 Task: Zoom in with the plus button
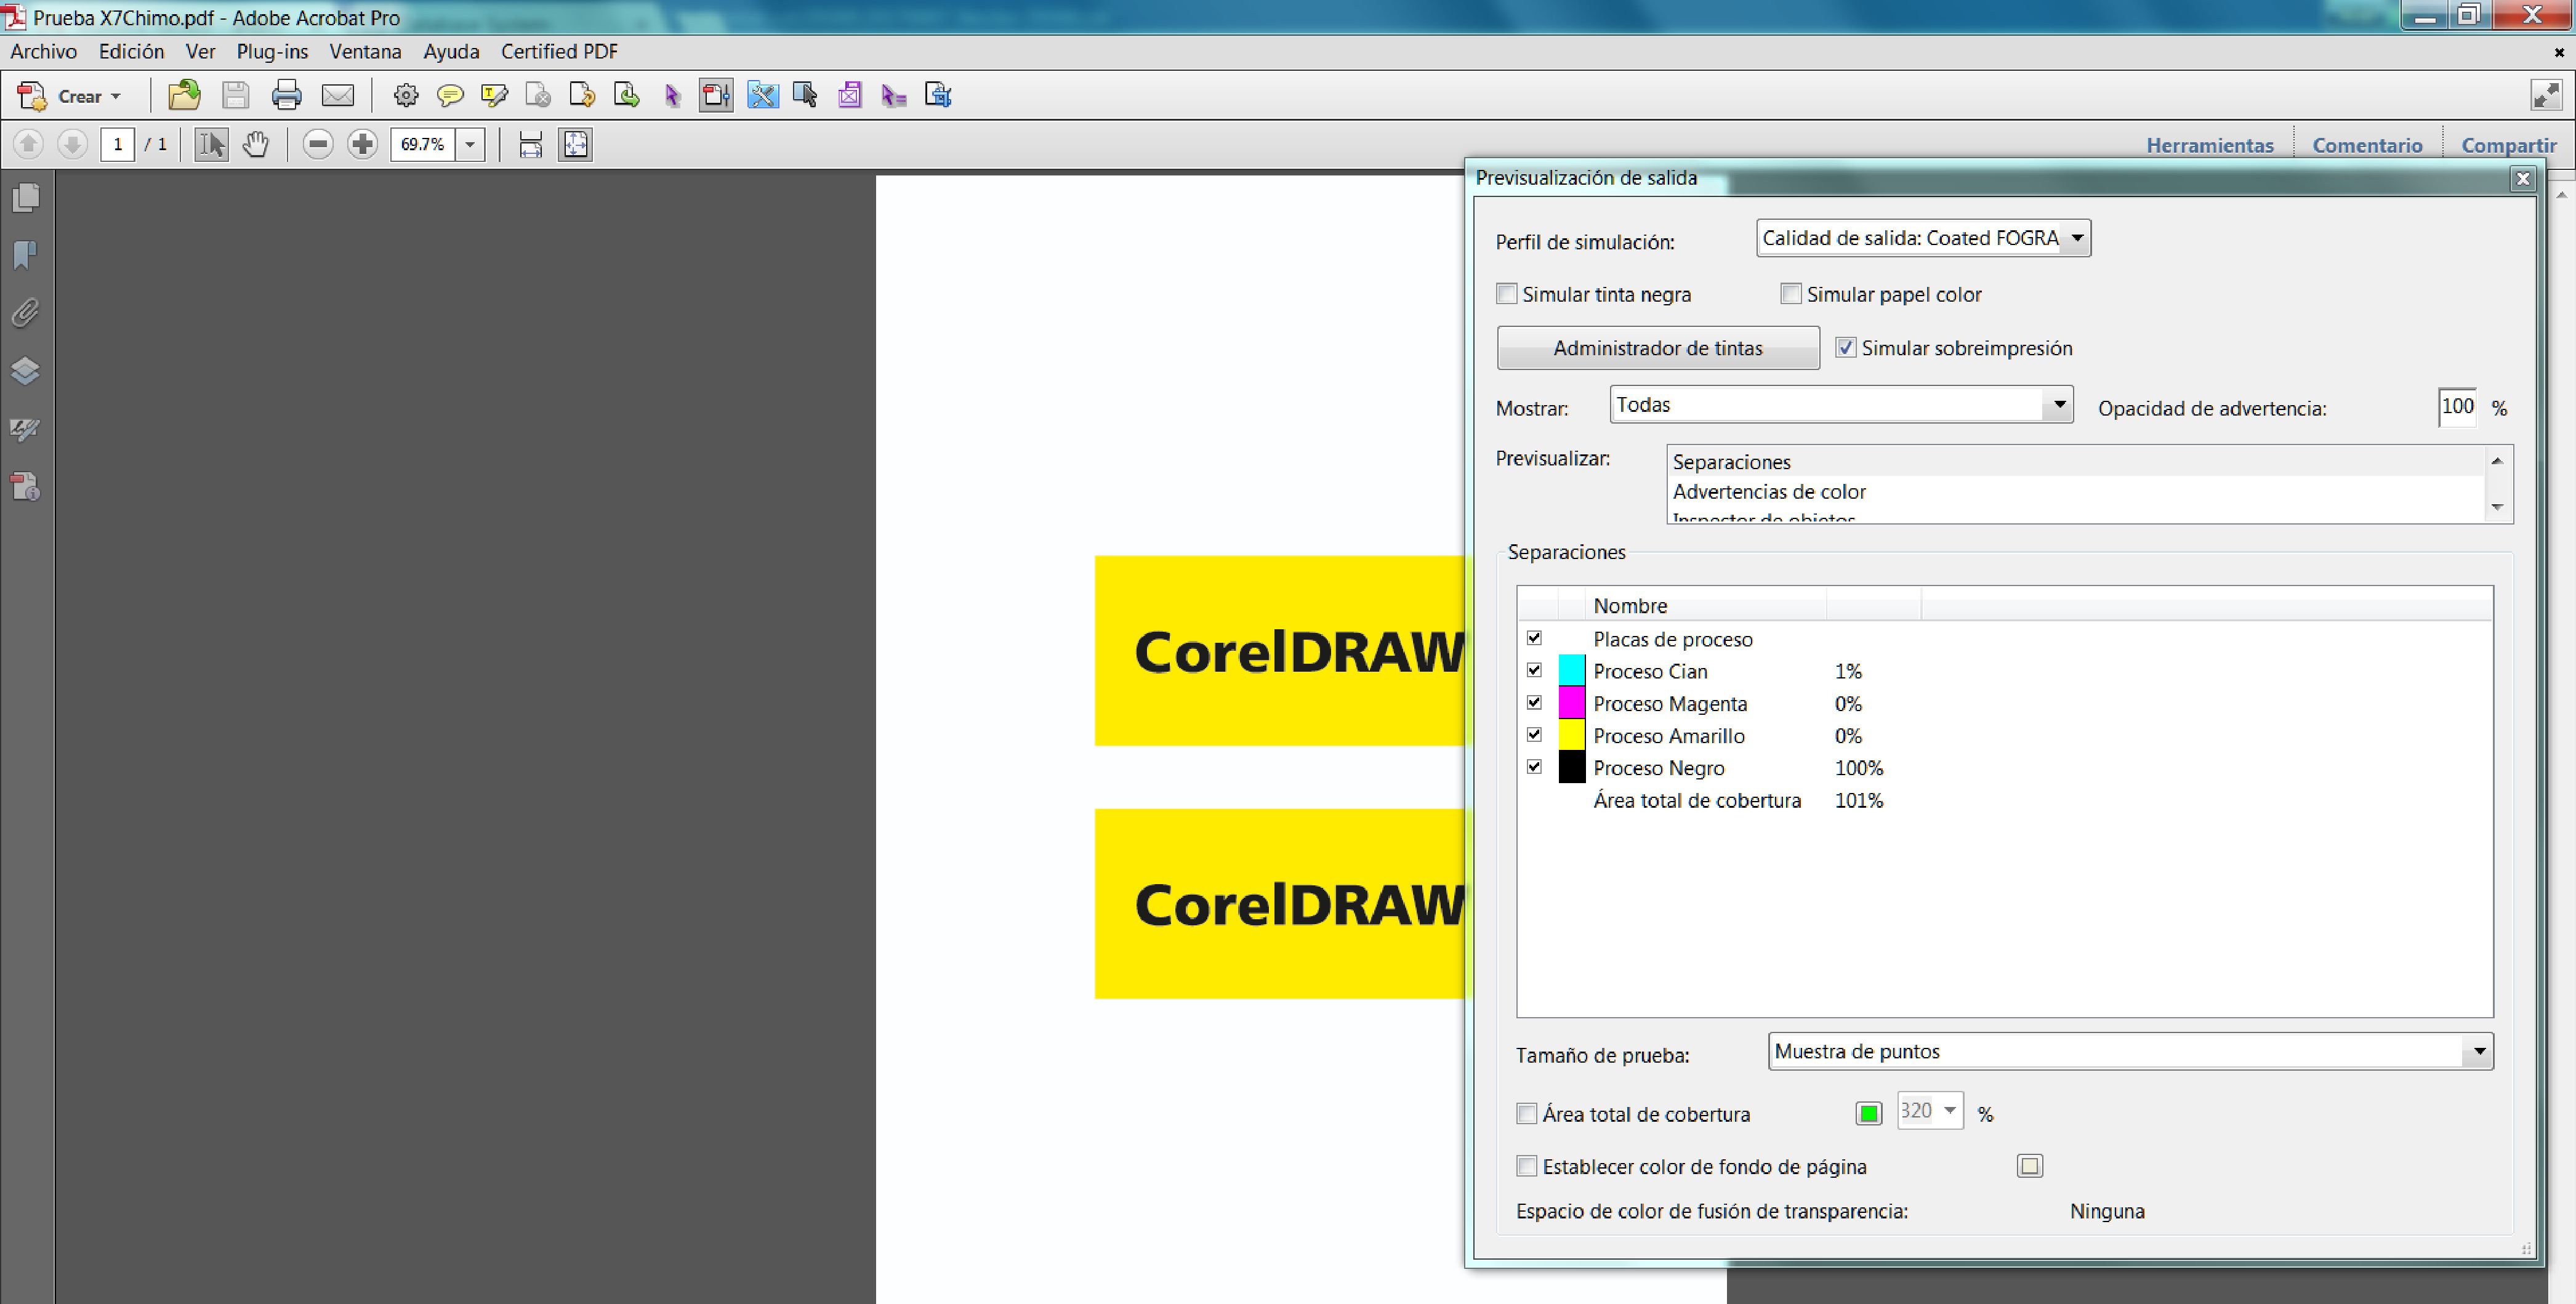coord(362,144)
